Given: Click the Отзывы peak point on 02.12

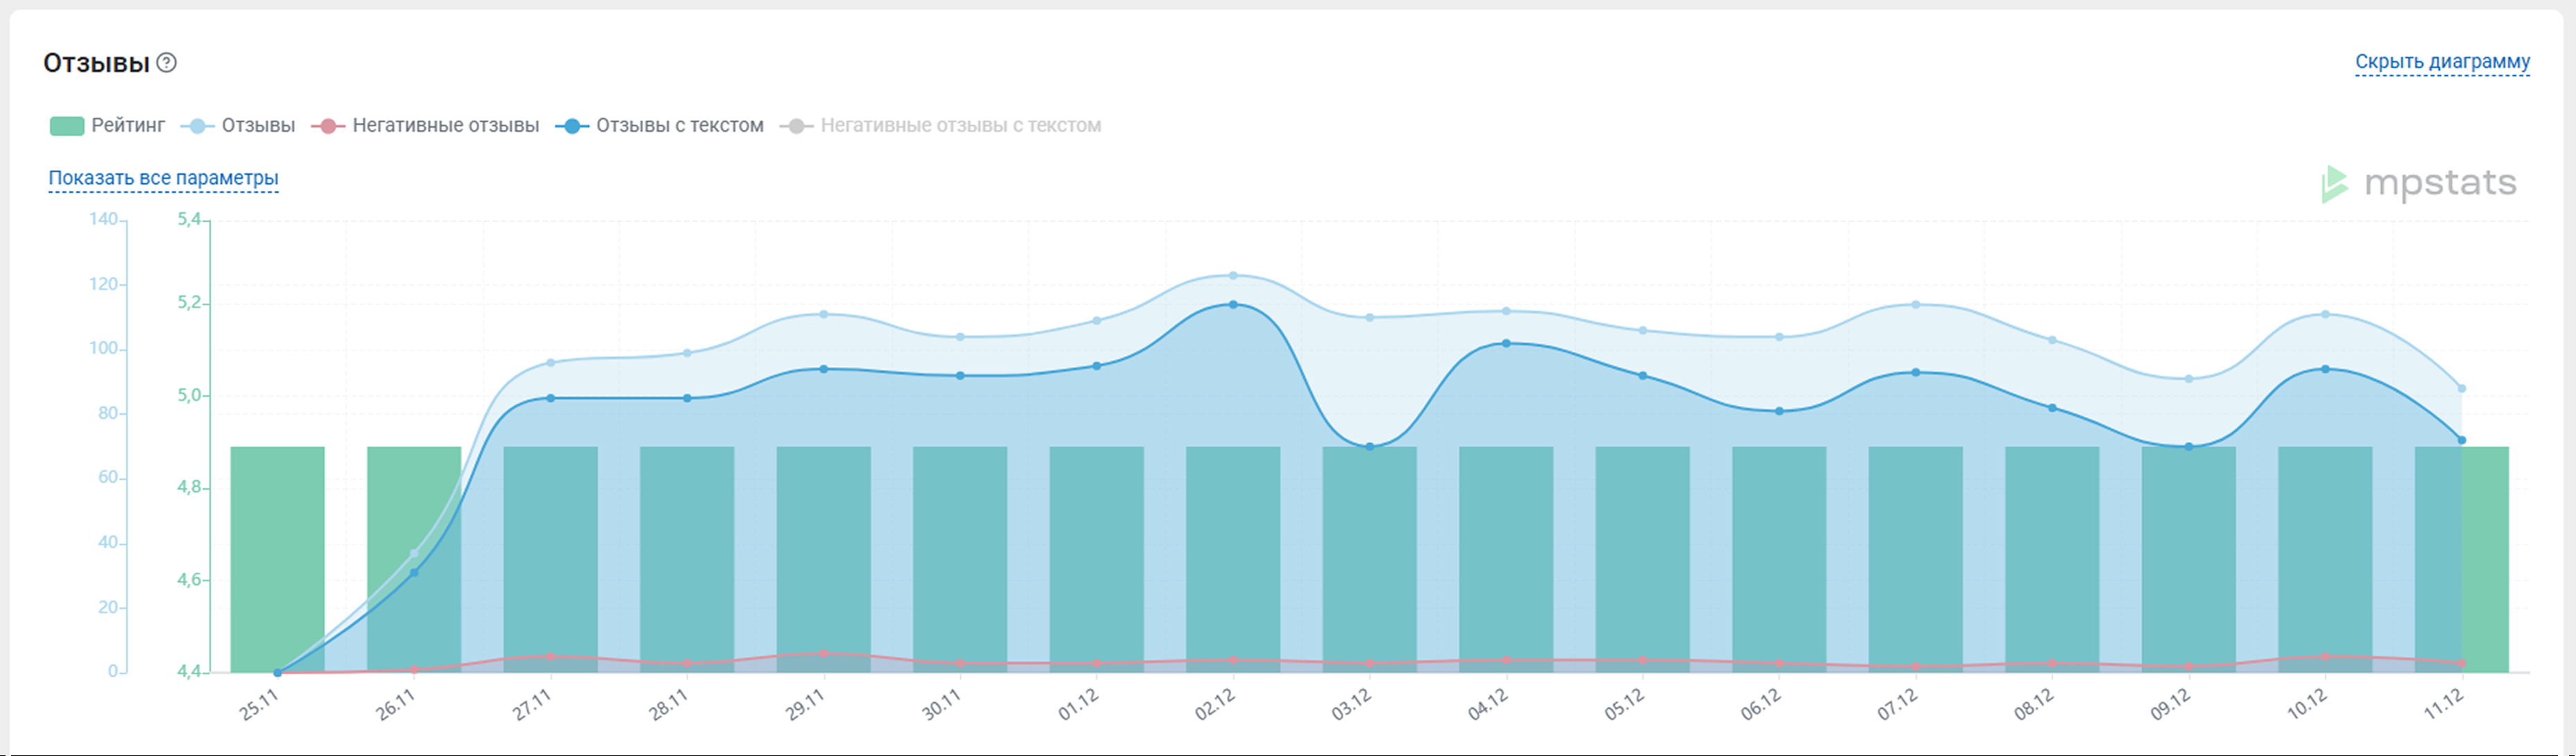Looking at the screenshot, I should click(1233, 275).
